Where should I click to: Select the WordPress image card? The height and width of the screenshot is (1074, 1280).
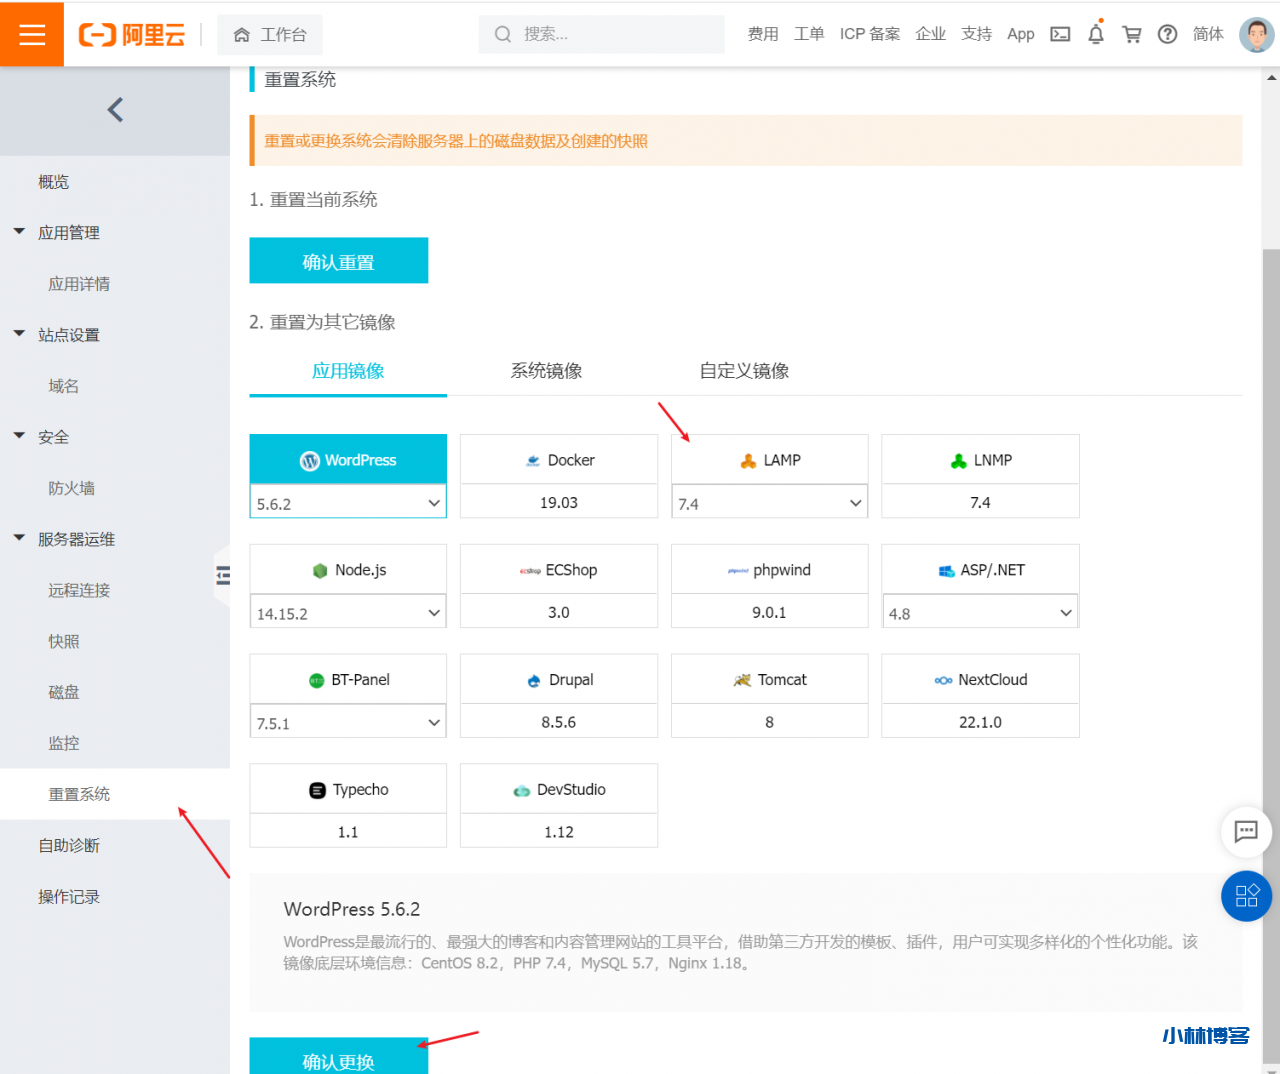(x=348, y=460)
